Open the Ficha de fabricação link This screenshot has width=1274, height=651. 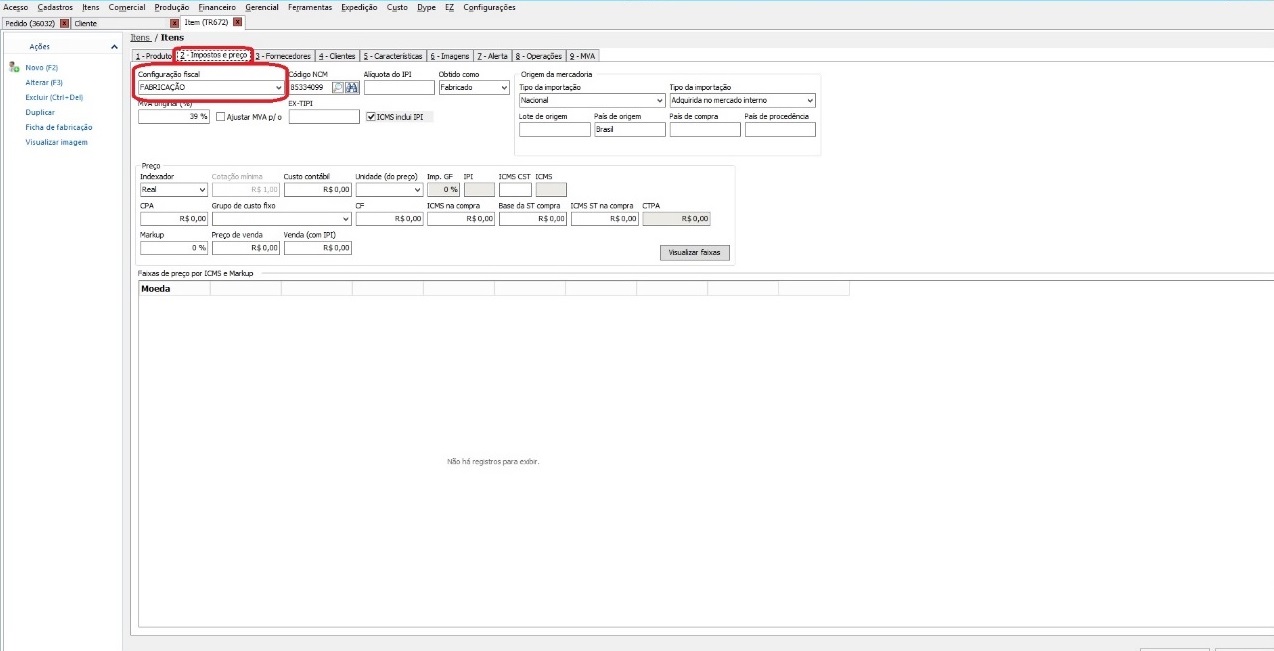click(x=59, y=127)
